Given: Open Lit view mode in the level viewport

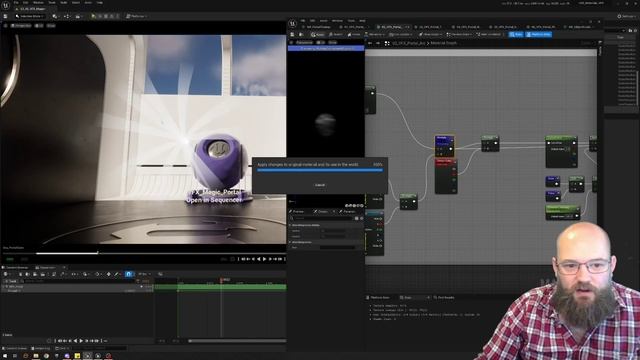Looking at the screenshot, I should coord(39,26).
